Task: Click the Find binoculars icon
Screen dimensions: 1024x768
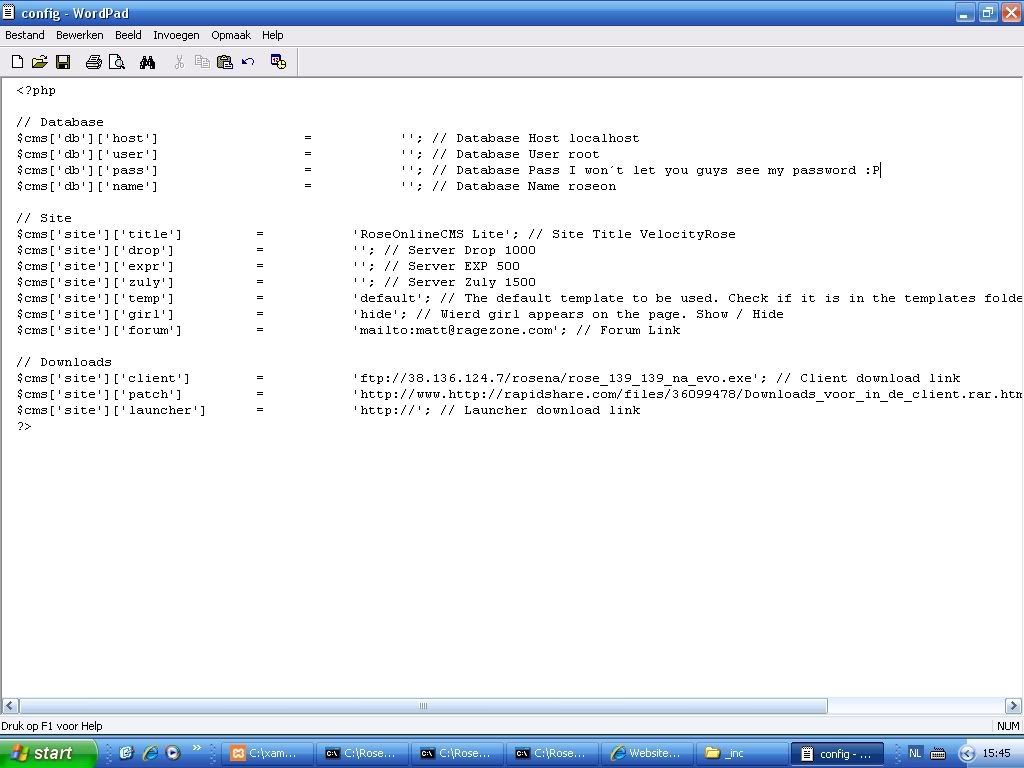Action: pos(147,62)
